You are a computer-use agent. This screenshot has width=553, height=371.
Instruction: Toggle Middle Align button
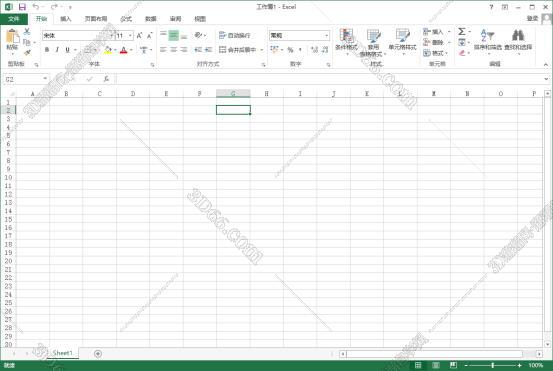point(174,35)
